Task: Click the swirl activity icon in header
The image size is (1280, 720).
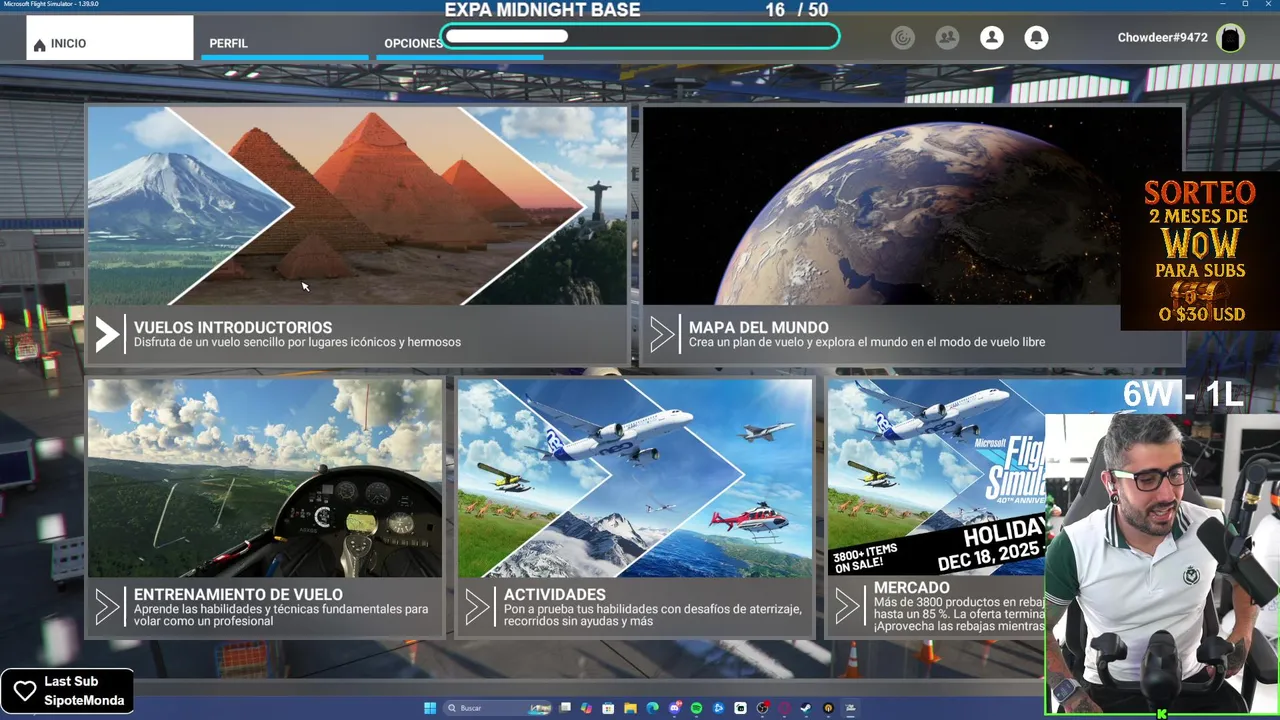Action: point(903,38)
